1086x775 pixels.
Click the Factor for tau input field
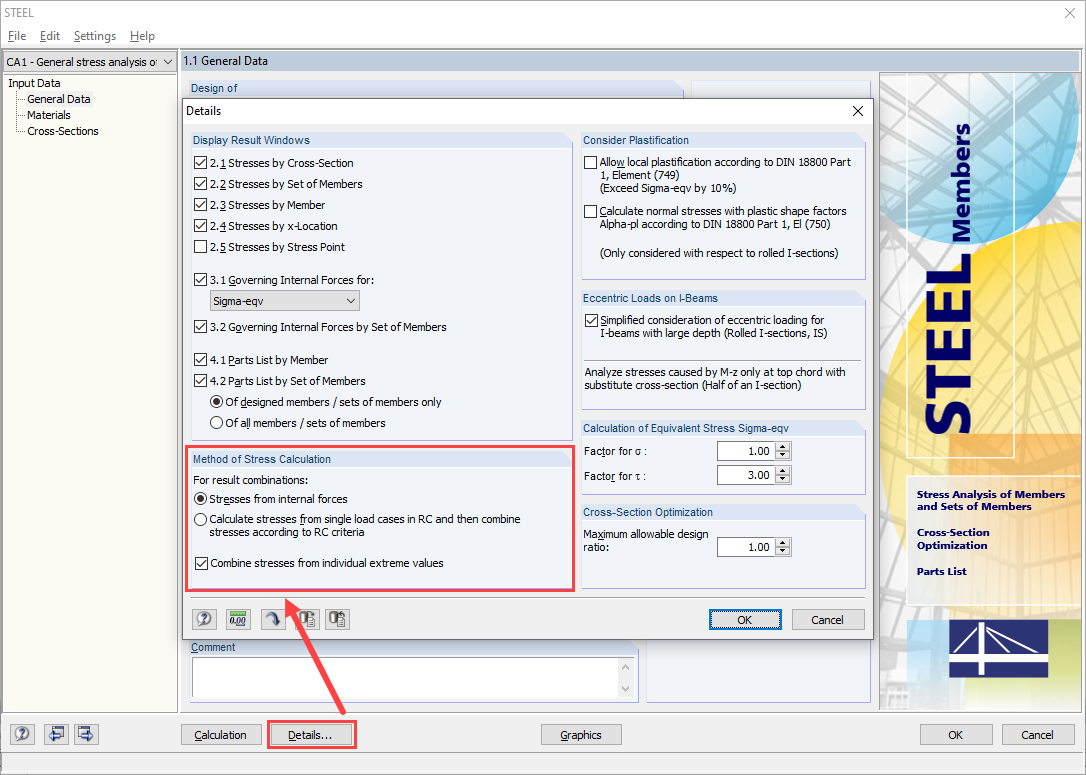pyautogui.click(x=746, y=475)
